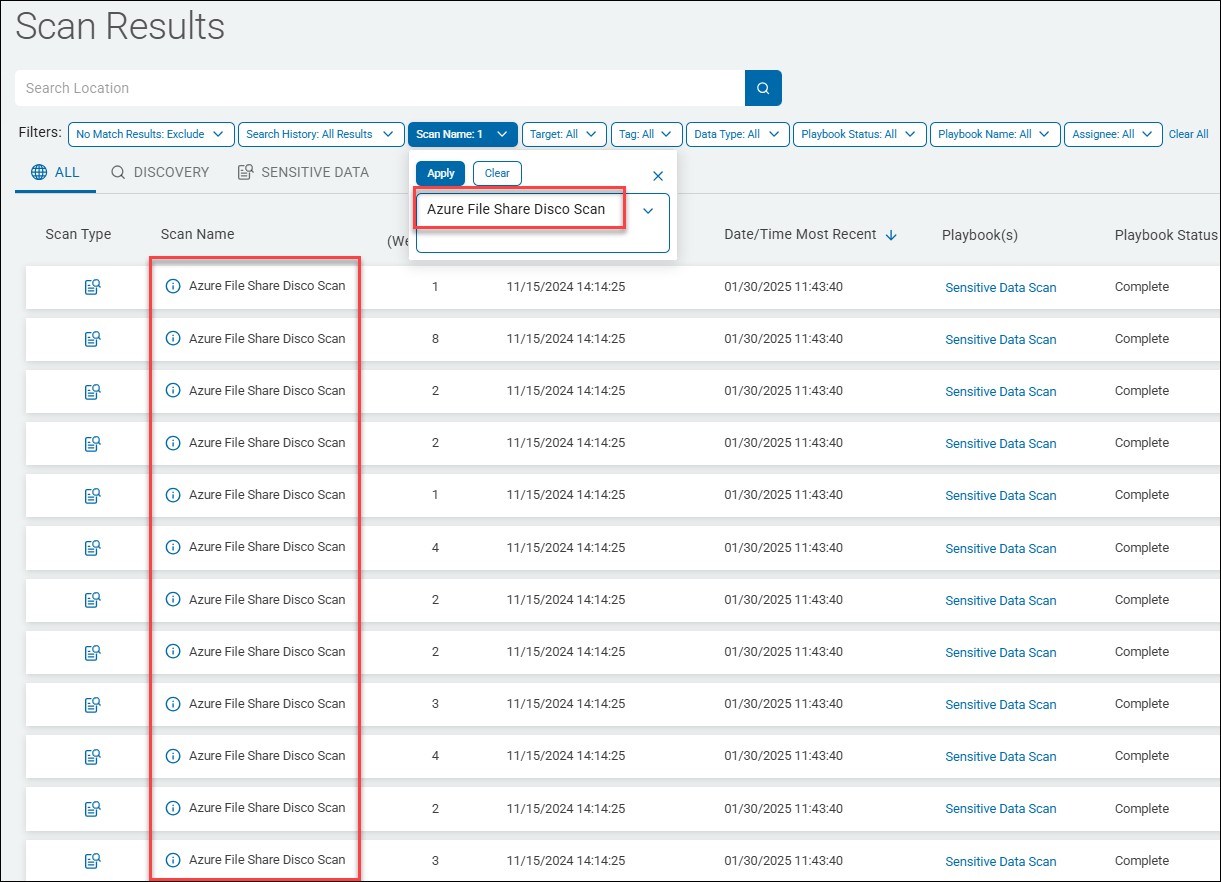Viewport: 1221px width, 882px height.
Task: Expand the Playbook Status: All filter
Action: (x=858, y=134)
